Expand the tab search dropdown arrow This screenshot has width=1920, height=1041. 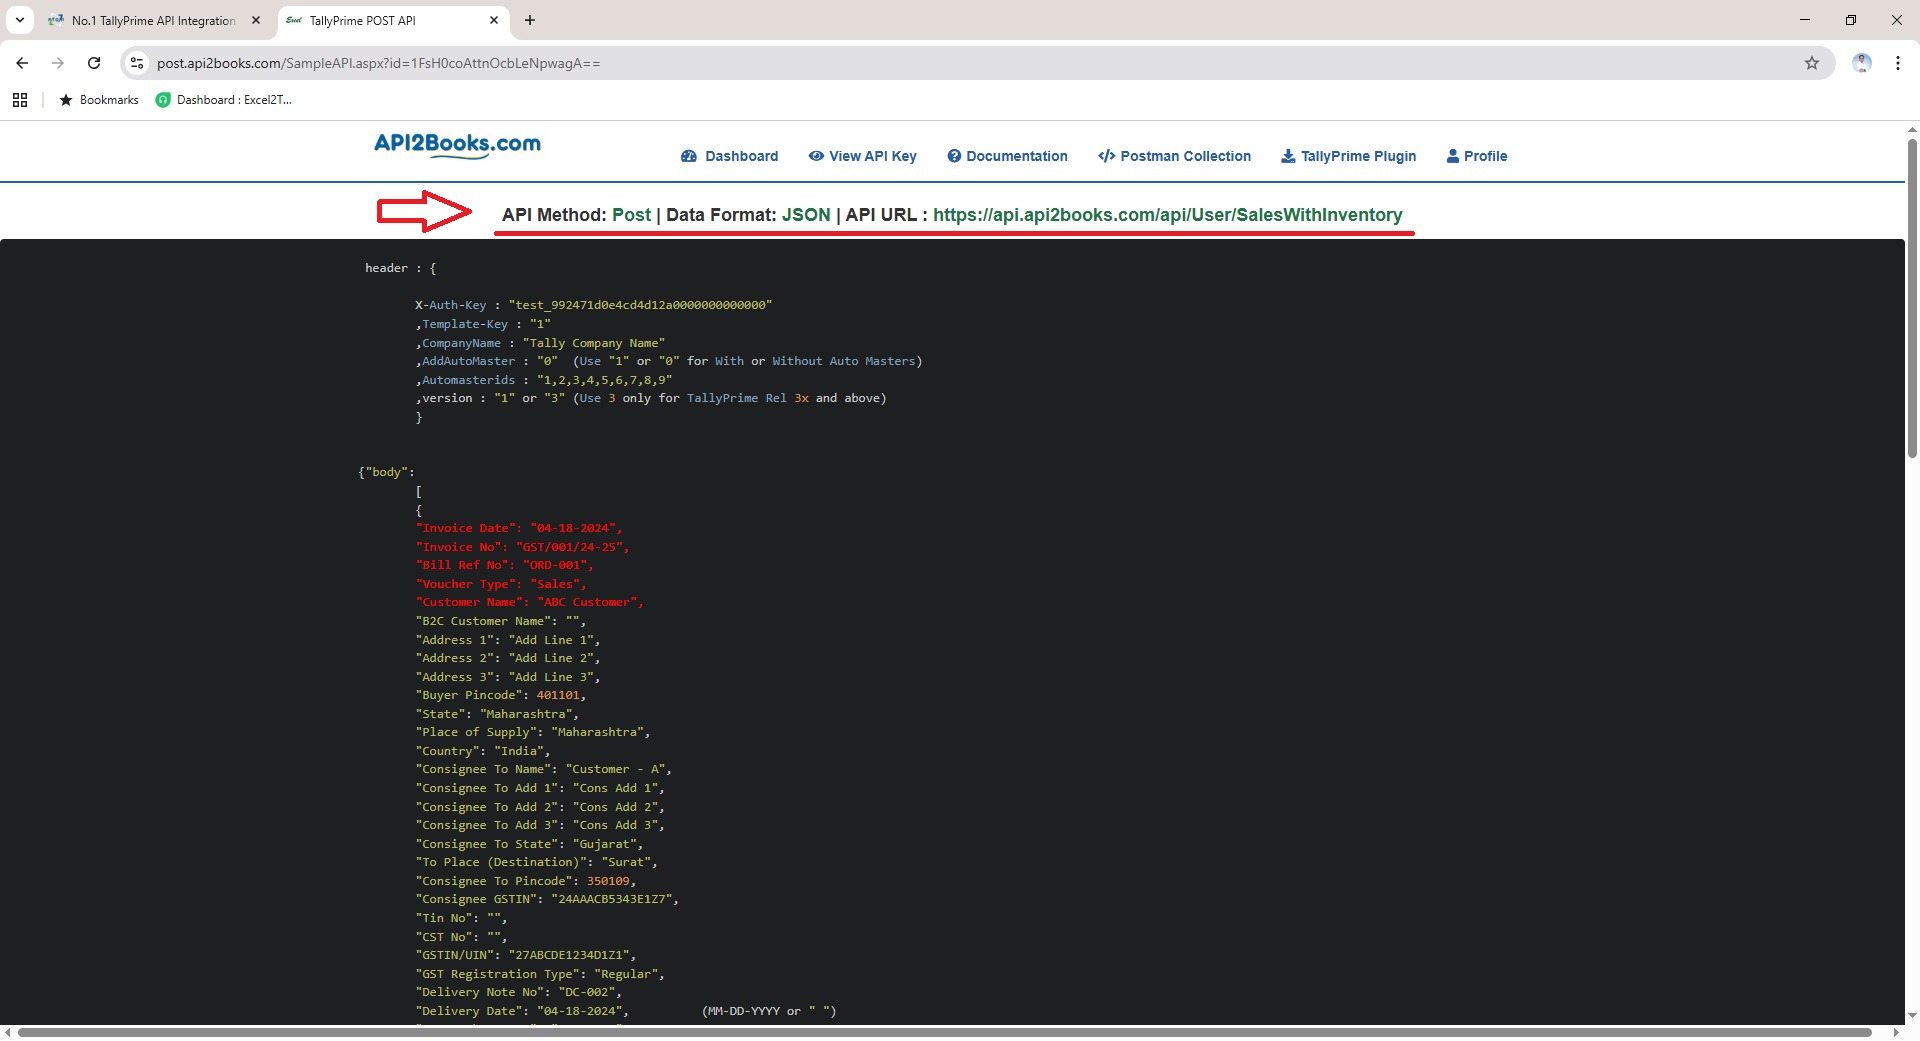point(19,20)
